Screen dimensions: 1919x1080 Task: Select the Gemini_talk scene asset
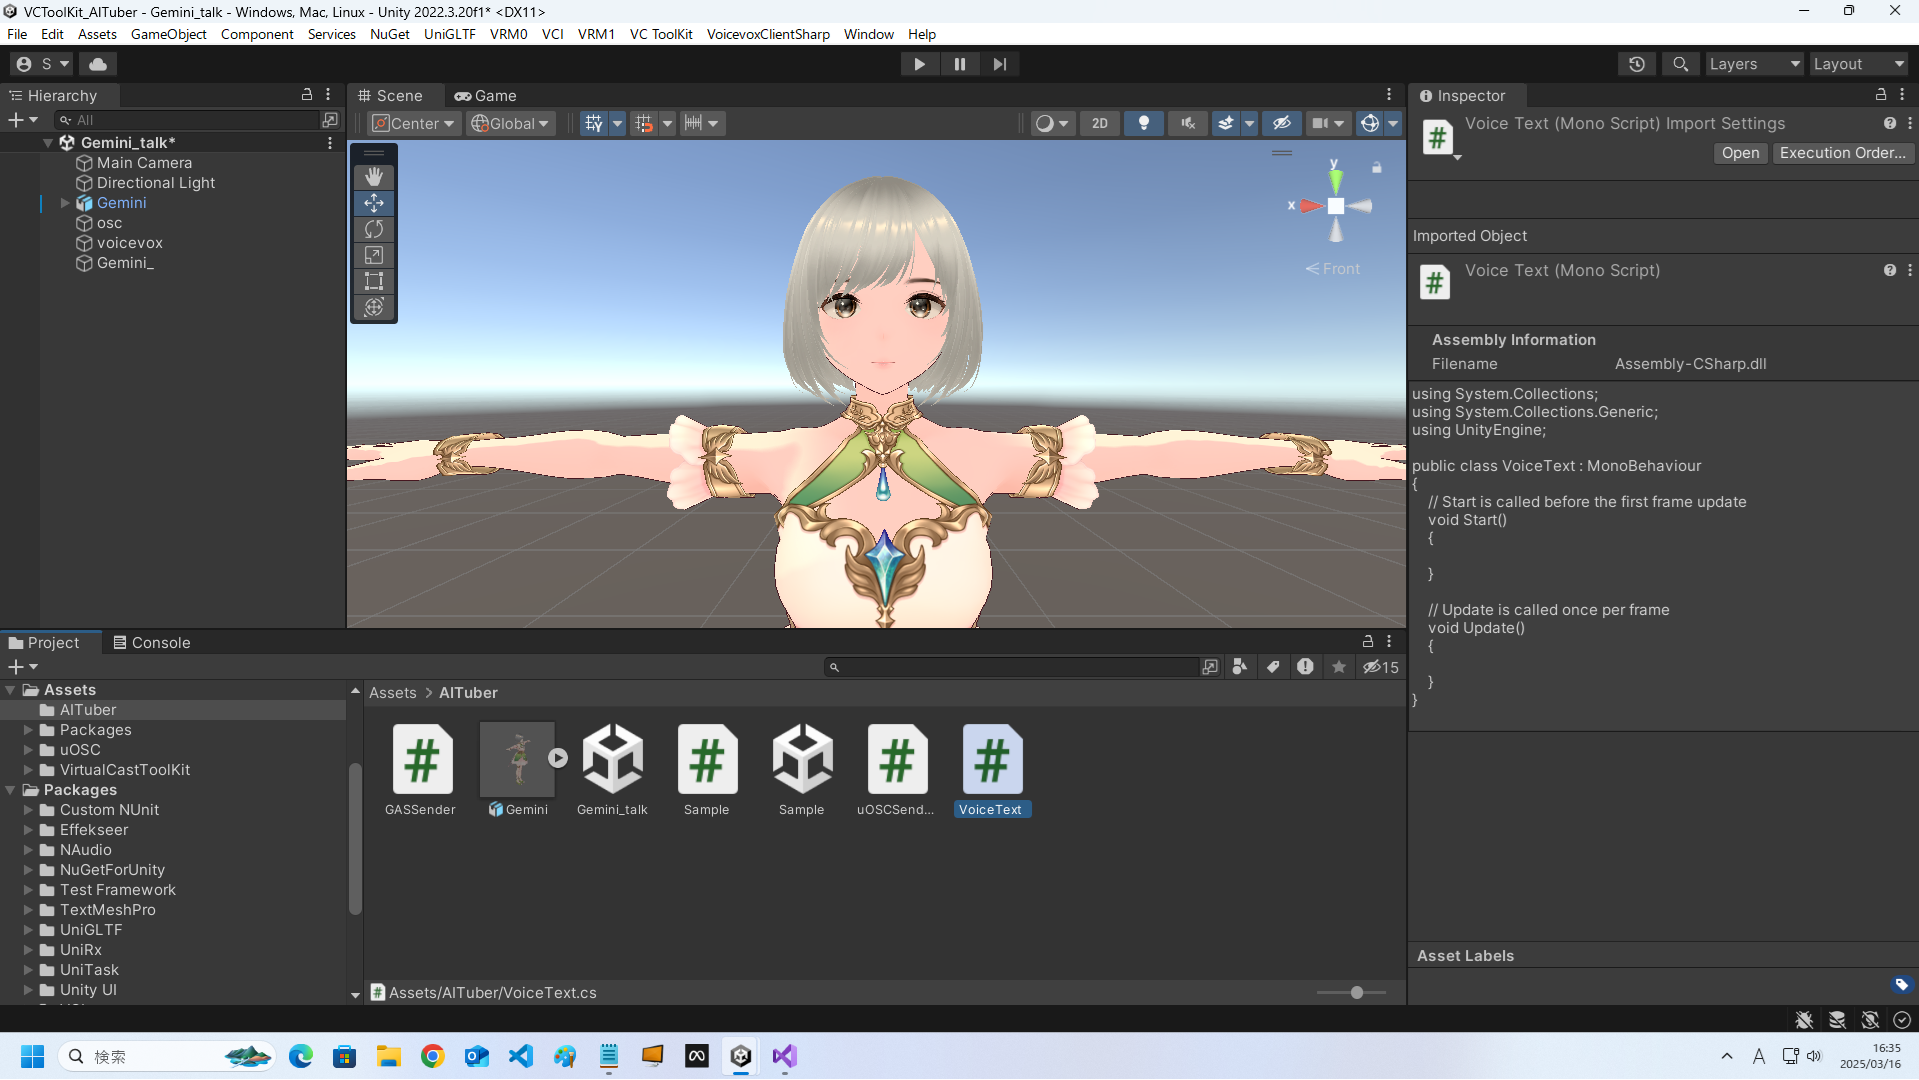point(612,770)
